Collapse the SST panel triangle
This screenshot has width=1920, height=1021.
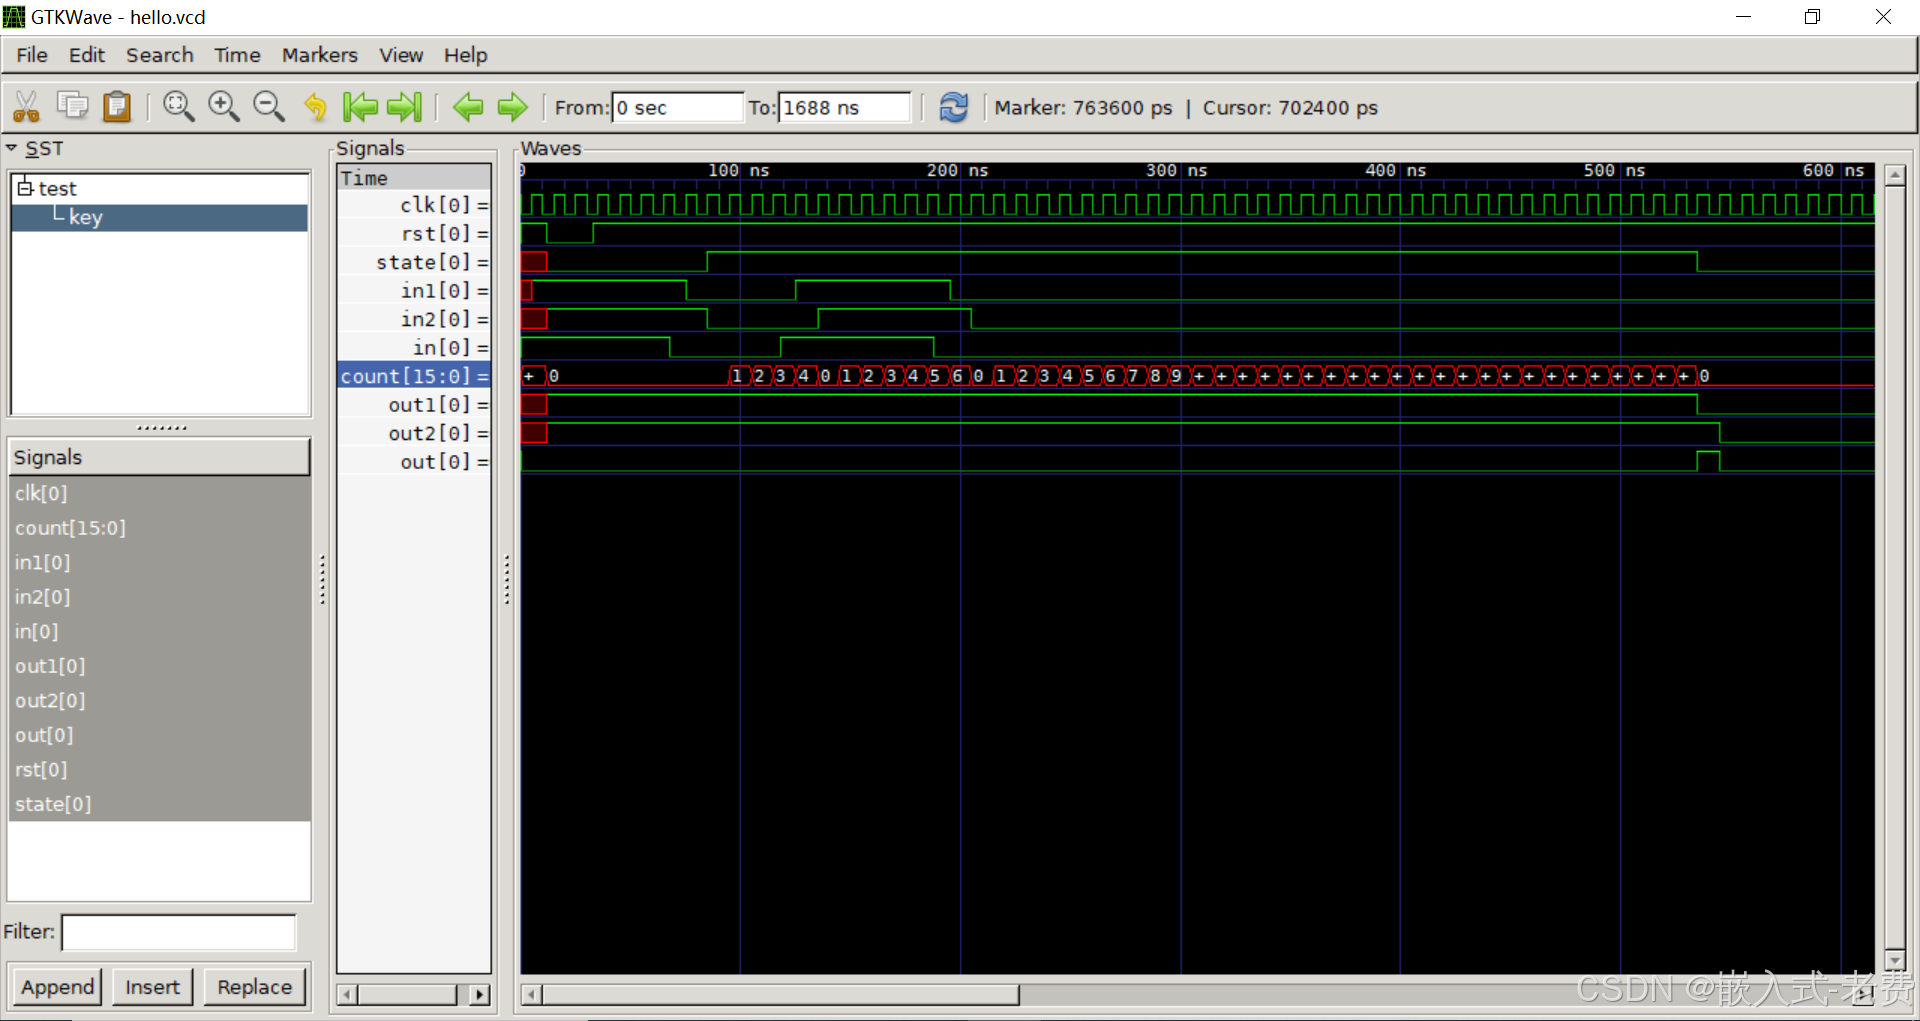(x=12, y=148)
